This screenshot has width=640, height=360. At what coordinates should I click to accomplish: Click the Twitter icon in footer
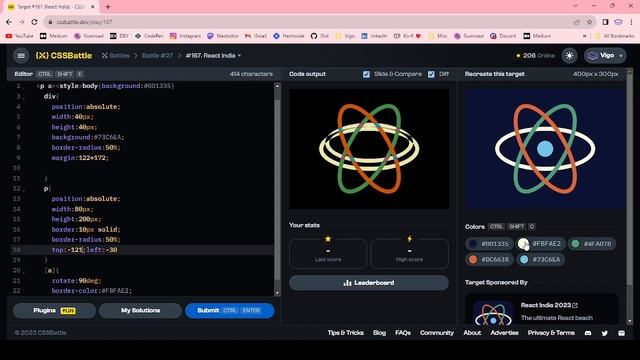[x=604, y=333]
